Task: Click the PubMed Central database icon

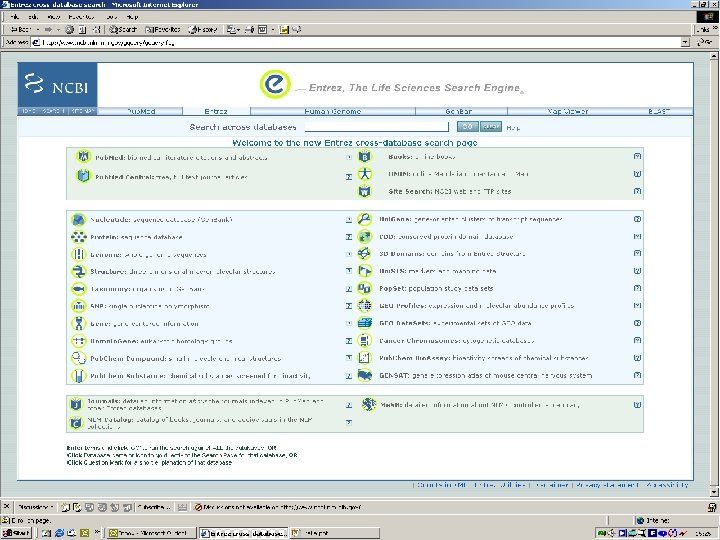Action: coord(83,176)
